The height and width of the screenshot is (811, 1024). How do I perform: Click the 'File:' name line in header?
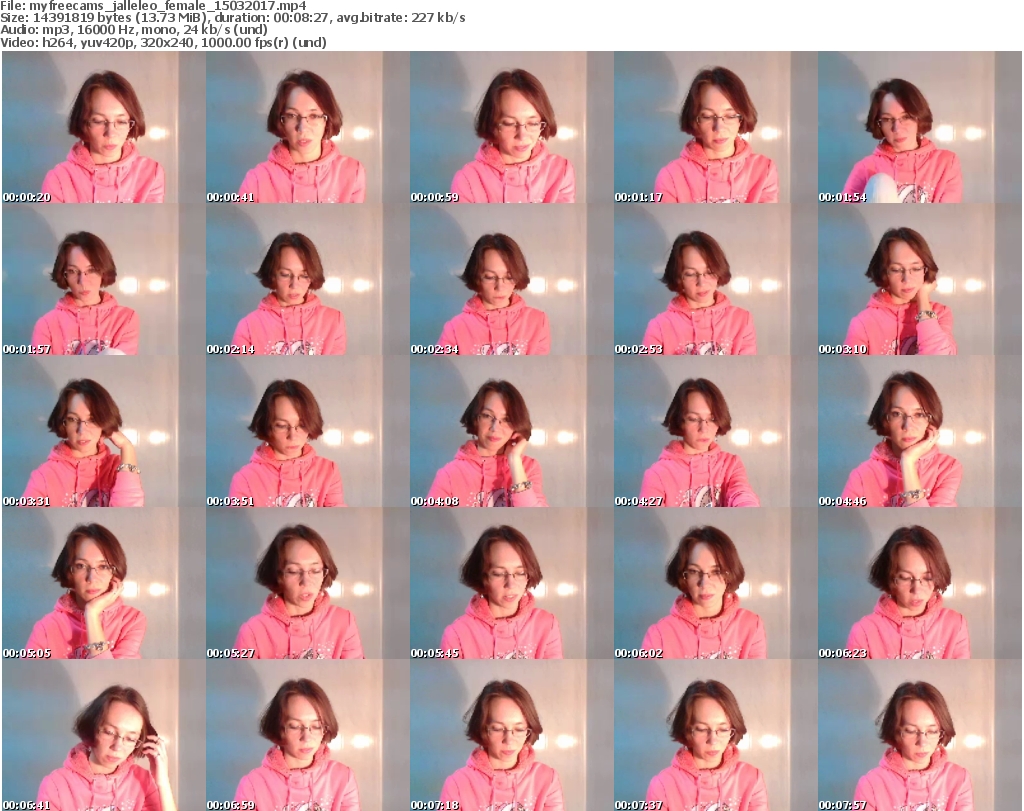pyautogui.click(x=153, y=6)
